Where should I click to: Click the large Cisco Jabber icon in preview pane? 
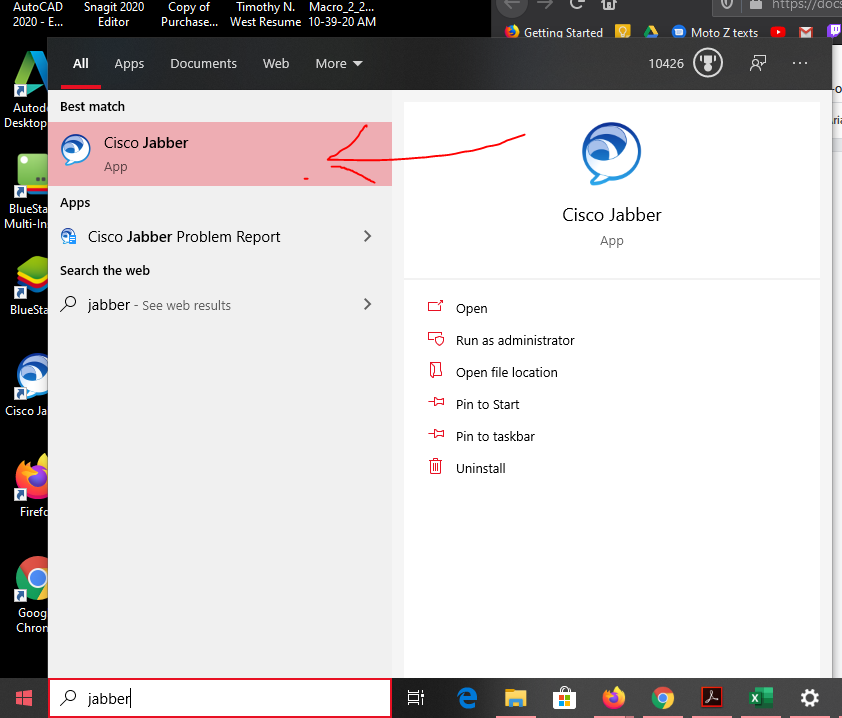[x=611, y=154]
